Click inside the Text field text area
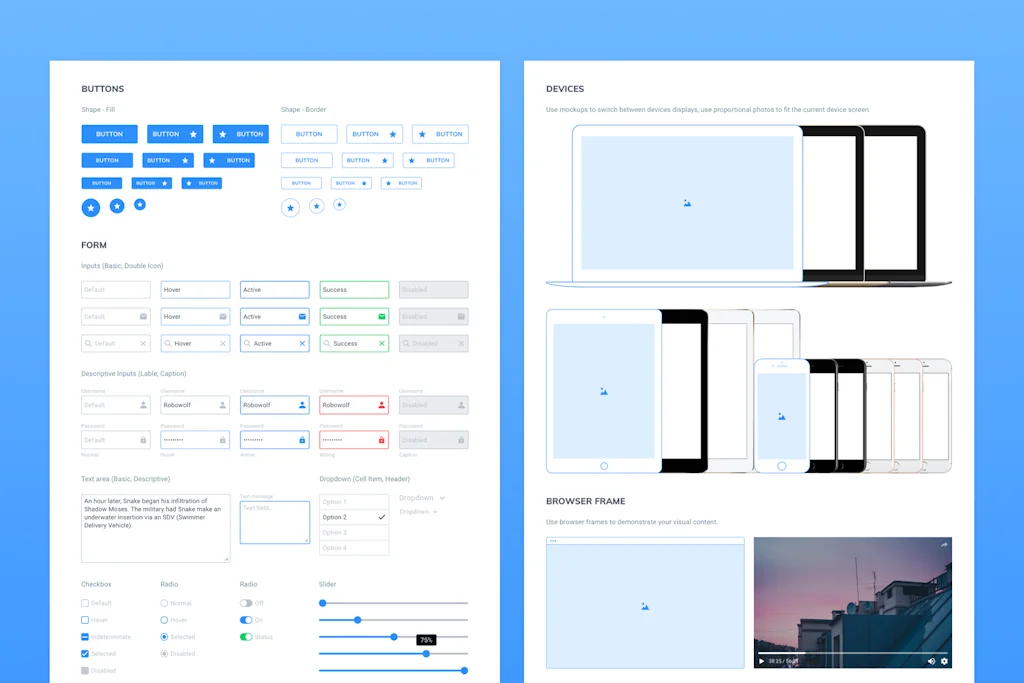Screen dimensions: 1024x683 [x=274, y=521]
